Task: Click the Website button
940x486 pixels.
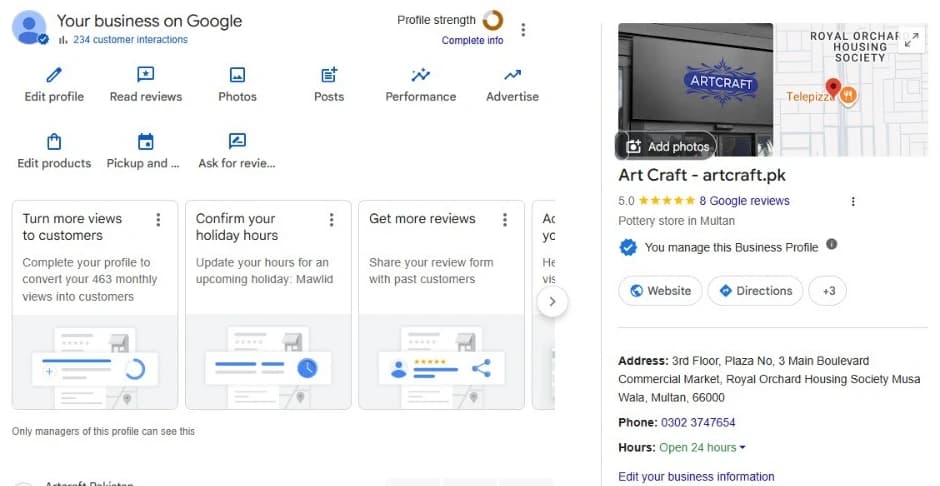Action: click(660, 291)
